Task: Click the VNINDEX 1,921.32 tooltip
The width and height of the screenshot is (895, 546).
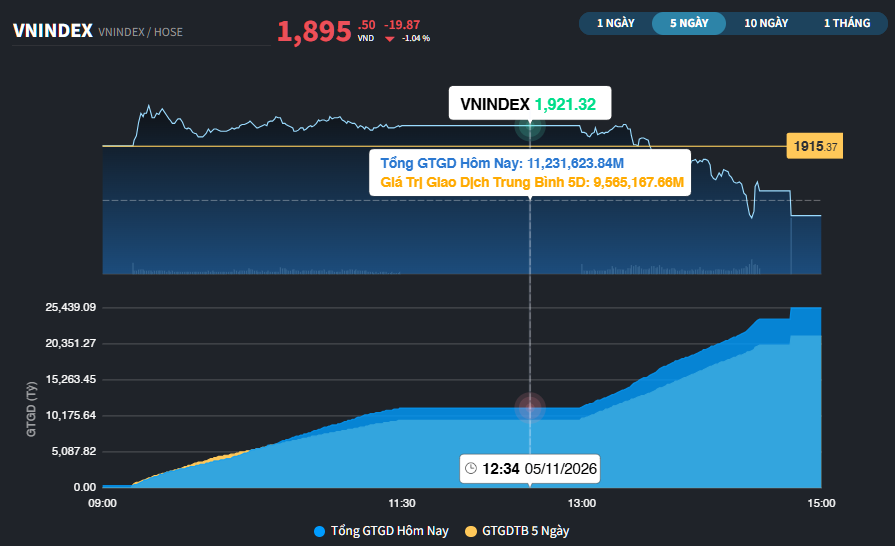Action: pos(530,104)
